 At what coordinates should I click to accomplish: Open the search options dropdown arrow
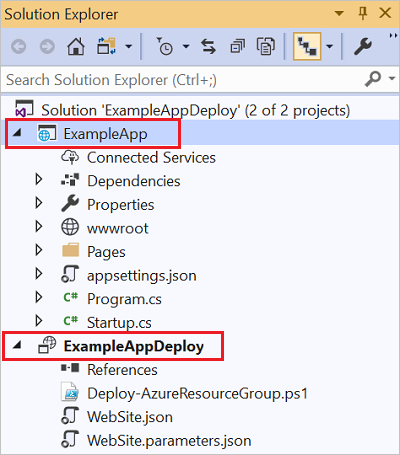(392, 79)
